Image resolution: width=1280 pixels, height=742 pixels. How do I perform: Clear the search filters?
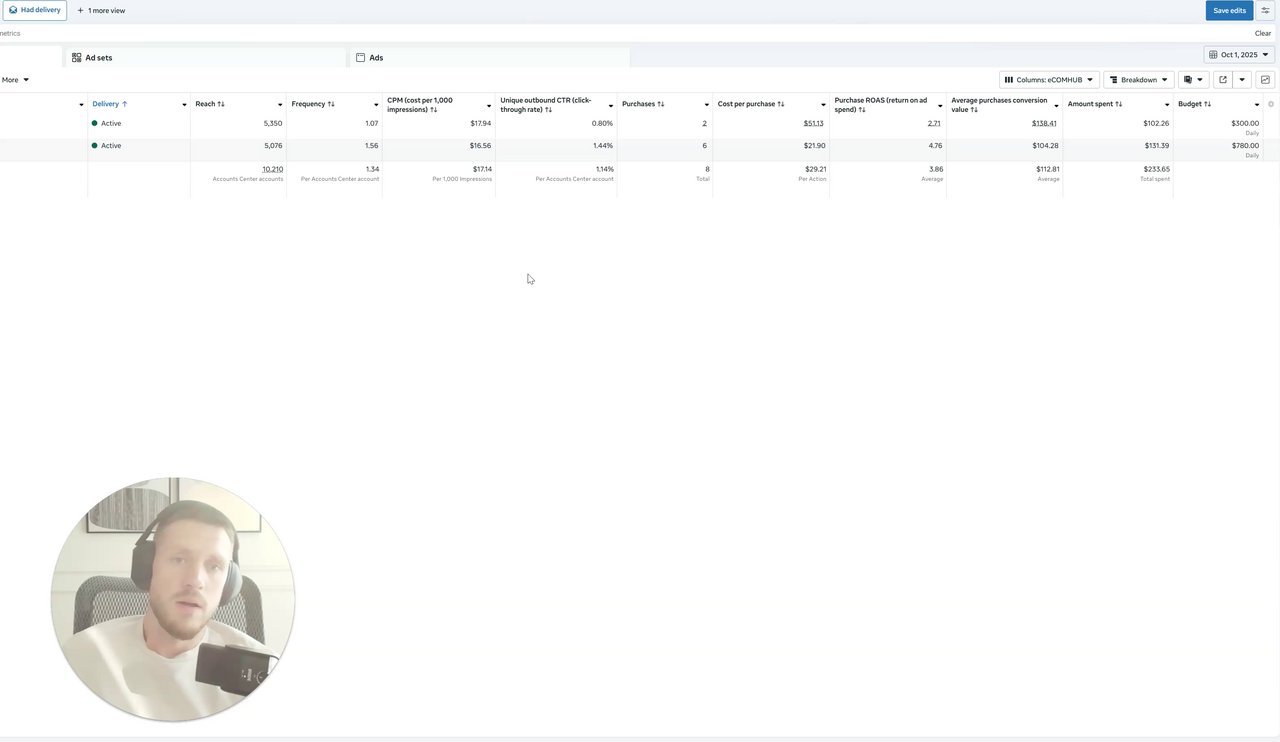pyautogui.click(x=1263, y=33)
